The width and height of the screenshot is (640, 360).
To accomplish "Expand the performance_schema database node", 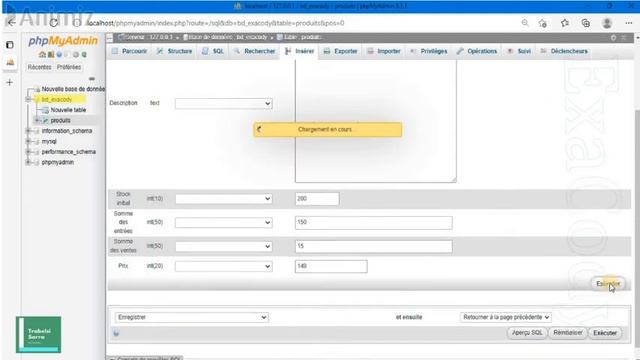I will tap(28, 152).
